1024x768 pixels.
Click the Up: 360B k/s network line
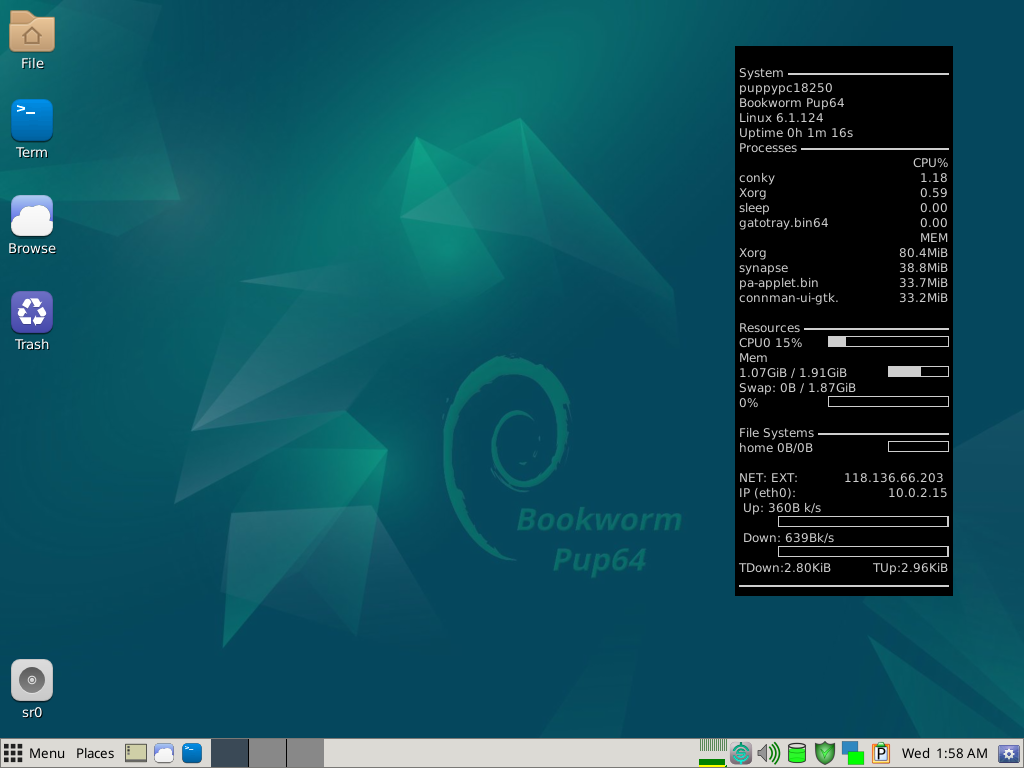(x=782, y=507)
